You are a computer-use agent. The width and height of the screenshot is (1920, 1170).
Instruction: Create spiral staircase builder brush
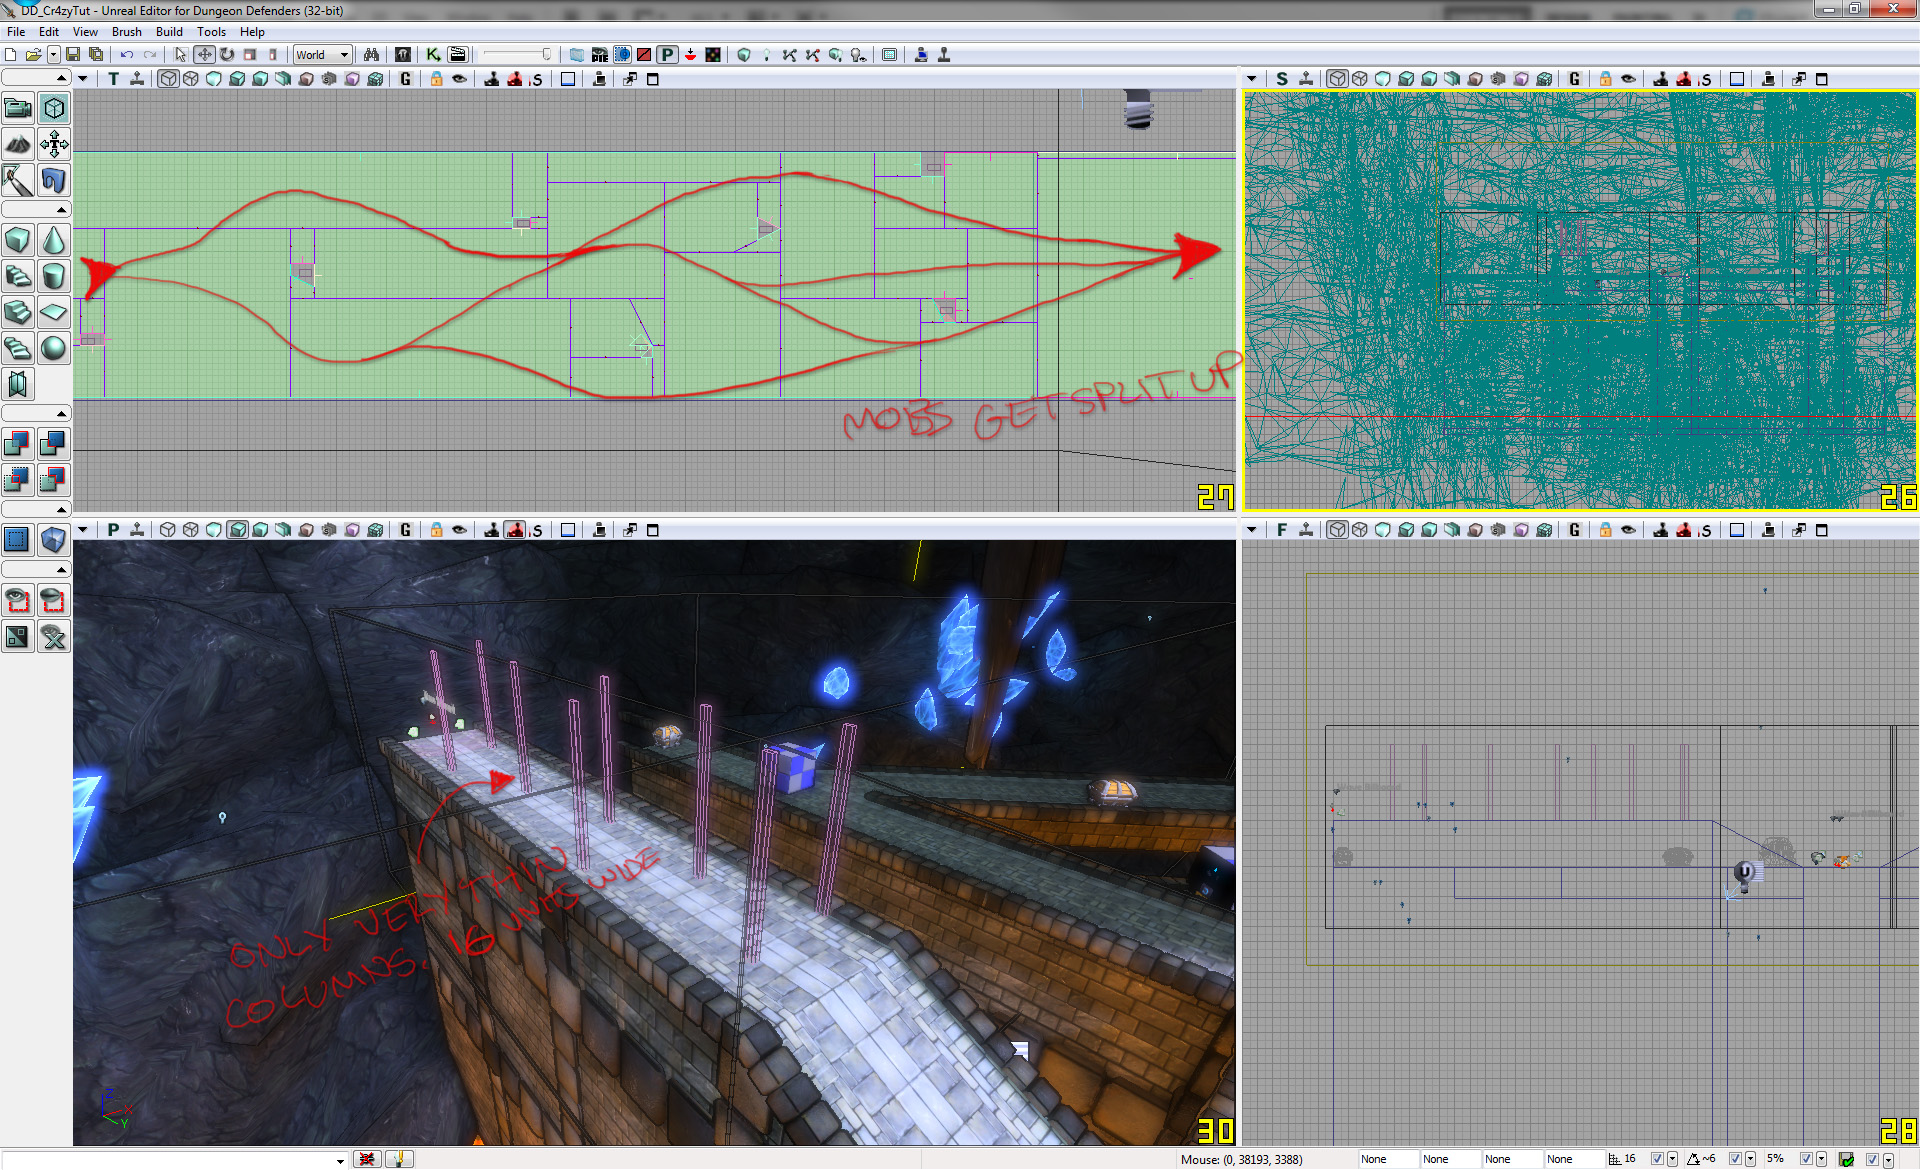click(18, 348)
